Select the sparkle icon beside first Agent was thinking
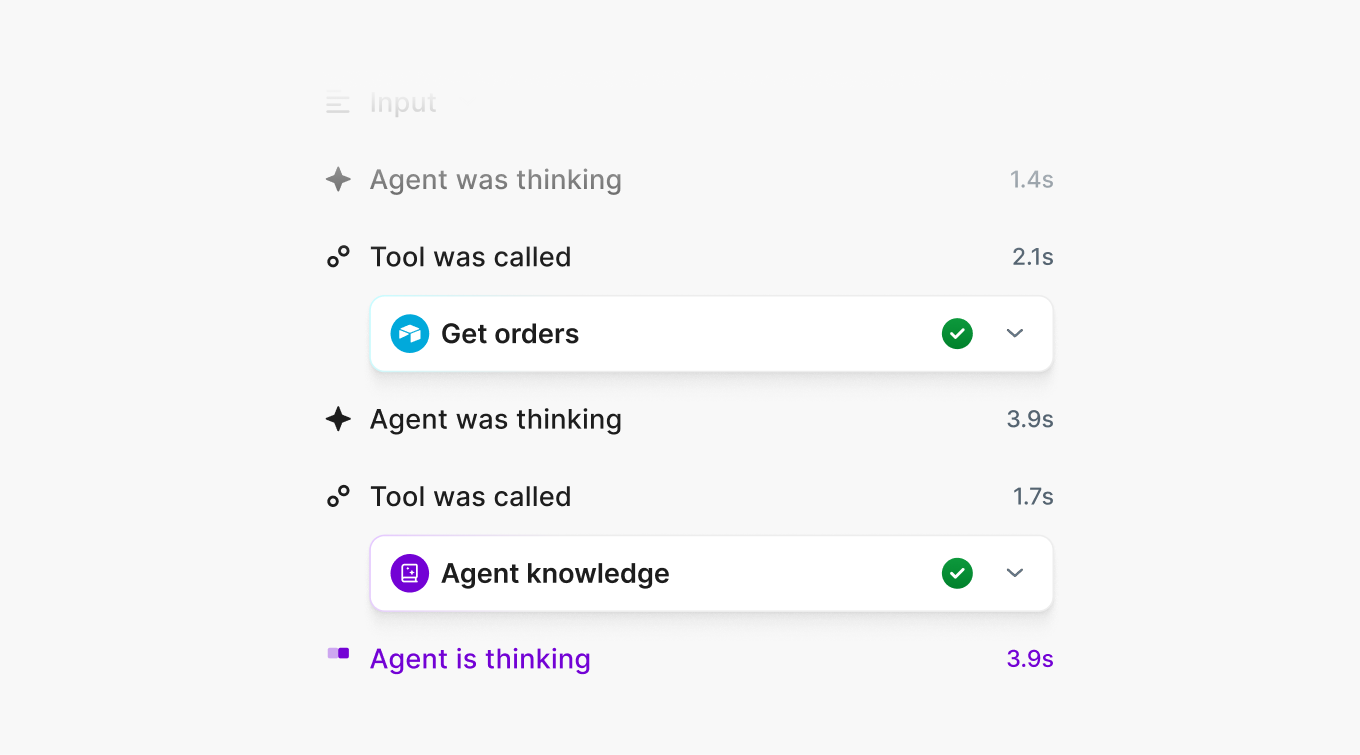The height and width of the screenshot is (755, 1360). click(338, 179)
